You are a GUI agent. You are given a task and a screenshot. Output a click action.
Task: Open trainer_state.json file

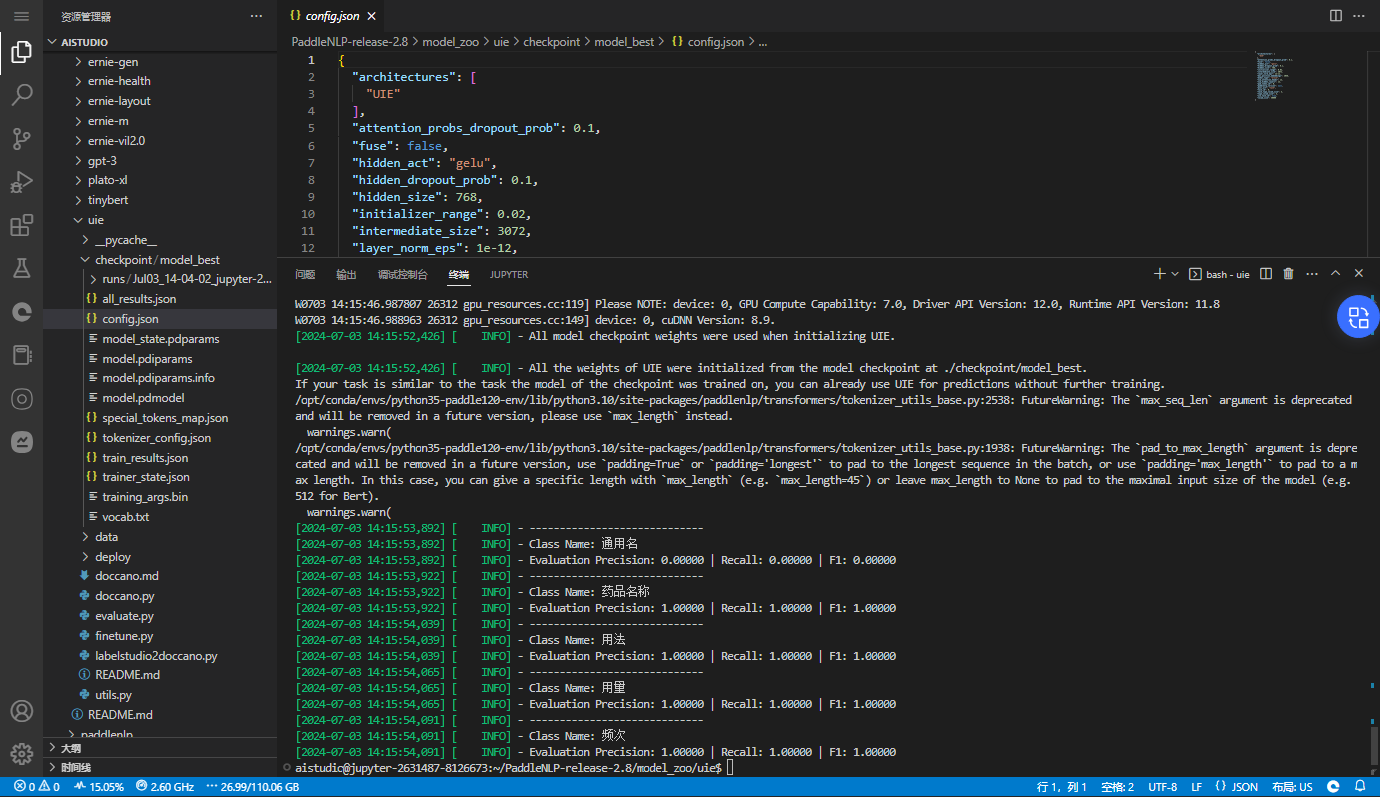[x=160, y=477]
